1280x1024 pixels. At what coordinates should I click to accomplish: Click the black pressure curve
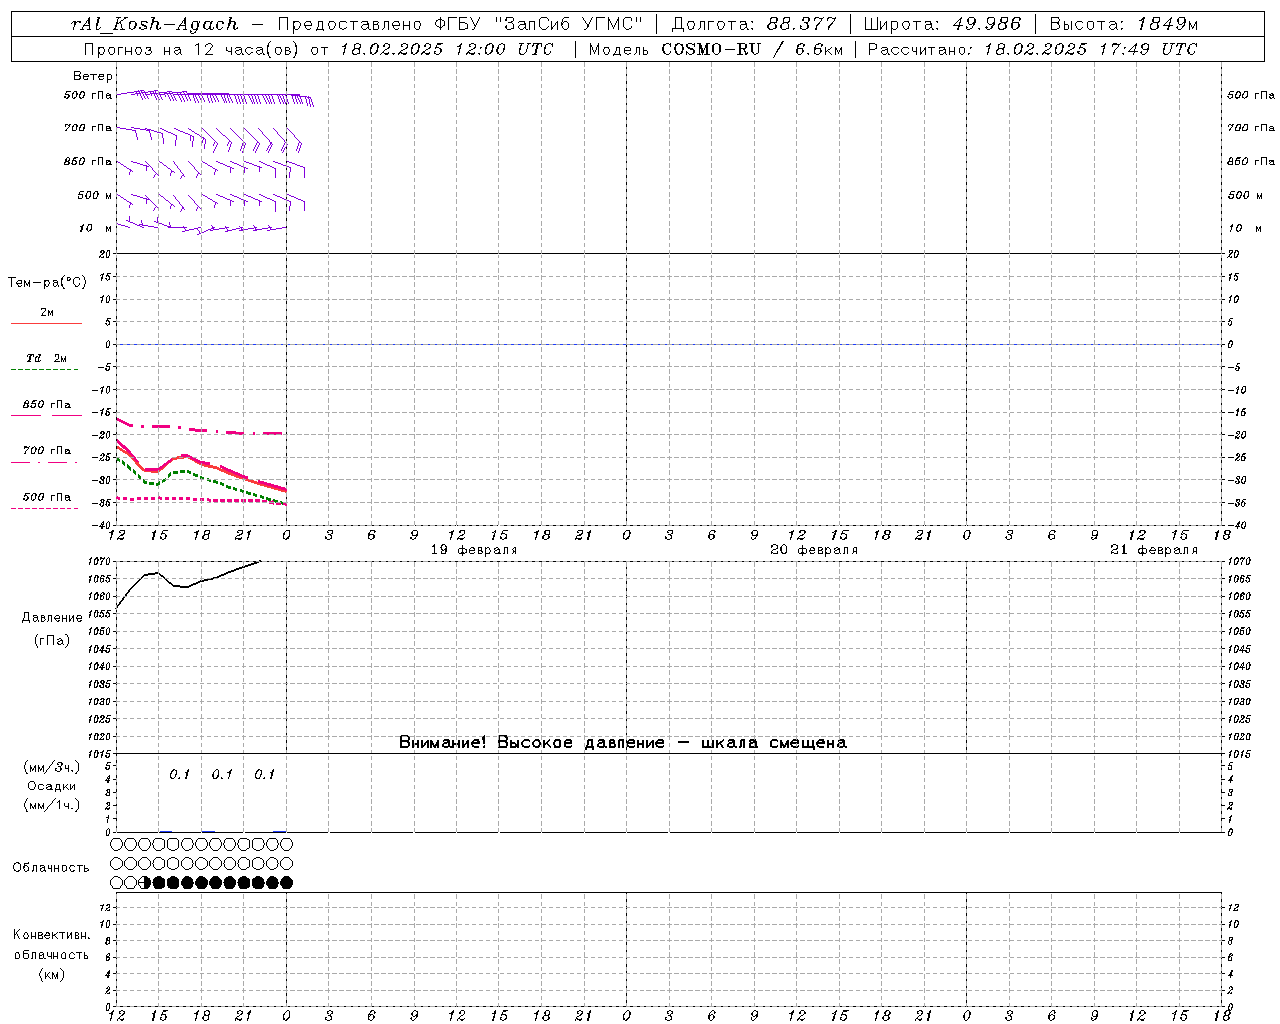pyautogui.click(x=186, y=586)
